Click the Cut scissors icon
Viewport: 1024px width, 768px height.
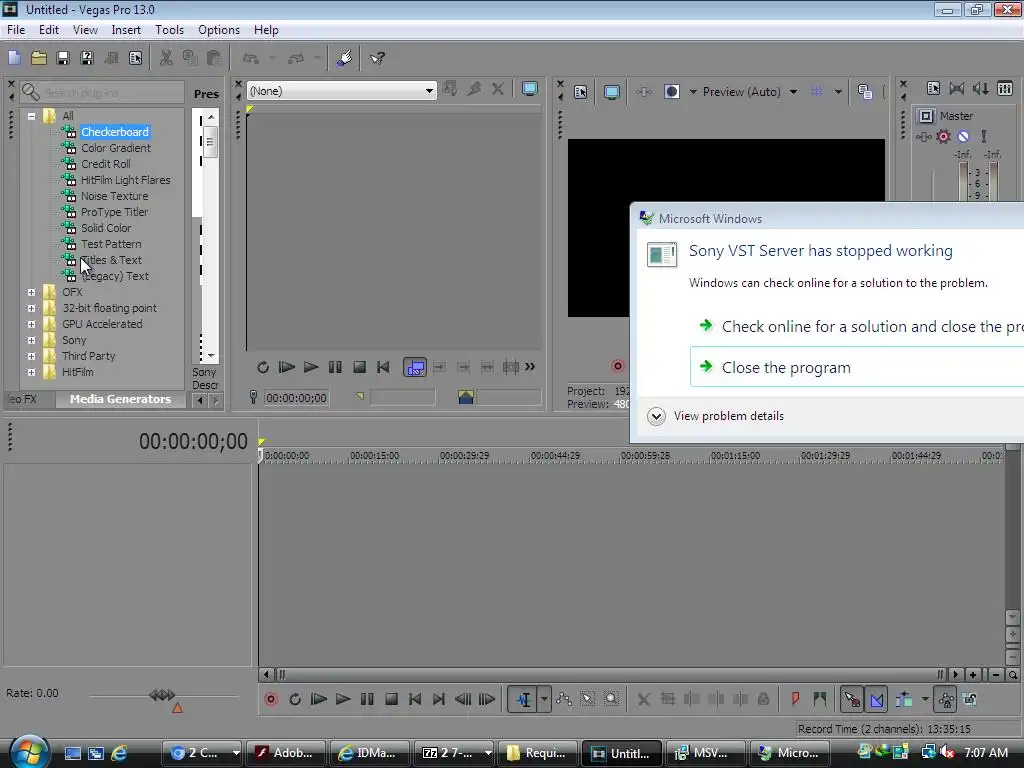pos(166,58)
